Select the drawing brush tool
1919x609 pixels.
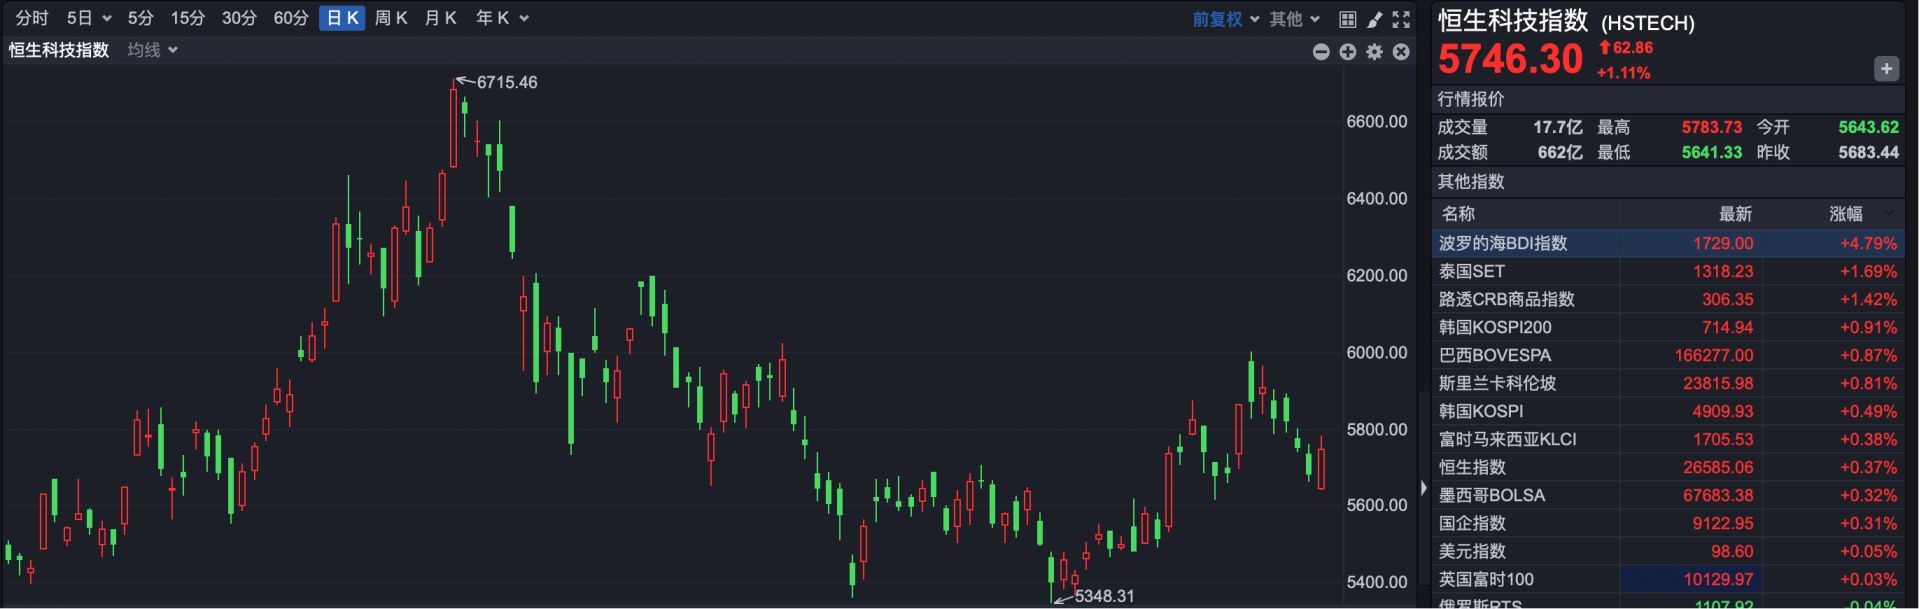(1375, 19)
